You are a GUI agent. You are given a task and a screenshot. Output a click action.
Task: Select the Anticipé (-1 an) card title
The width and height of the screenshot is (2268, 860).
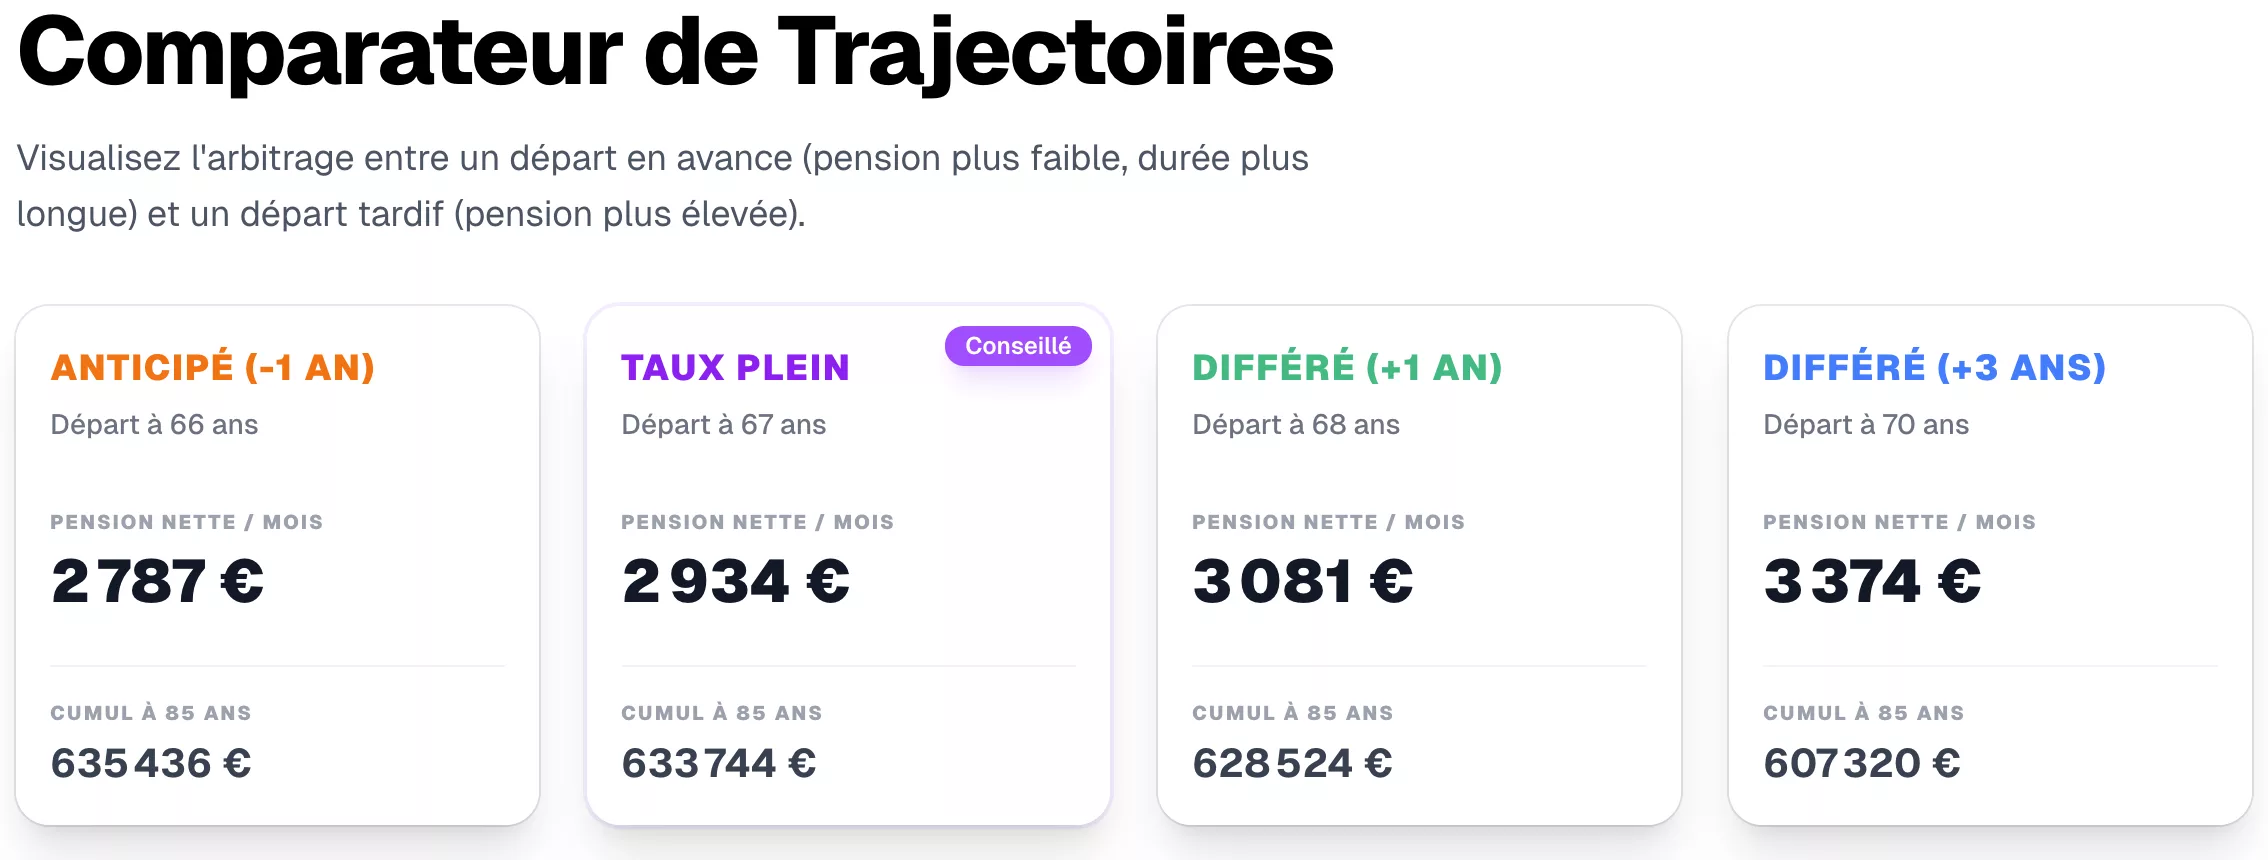tap(213, 368)
